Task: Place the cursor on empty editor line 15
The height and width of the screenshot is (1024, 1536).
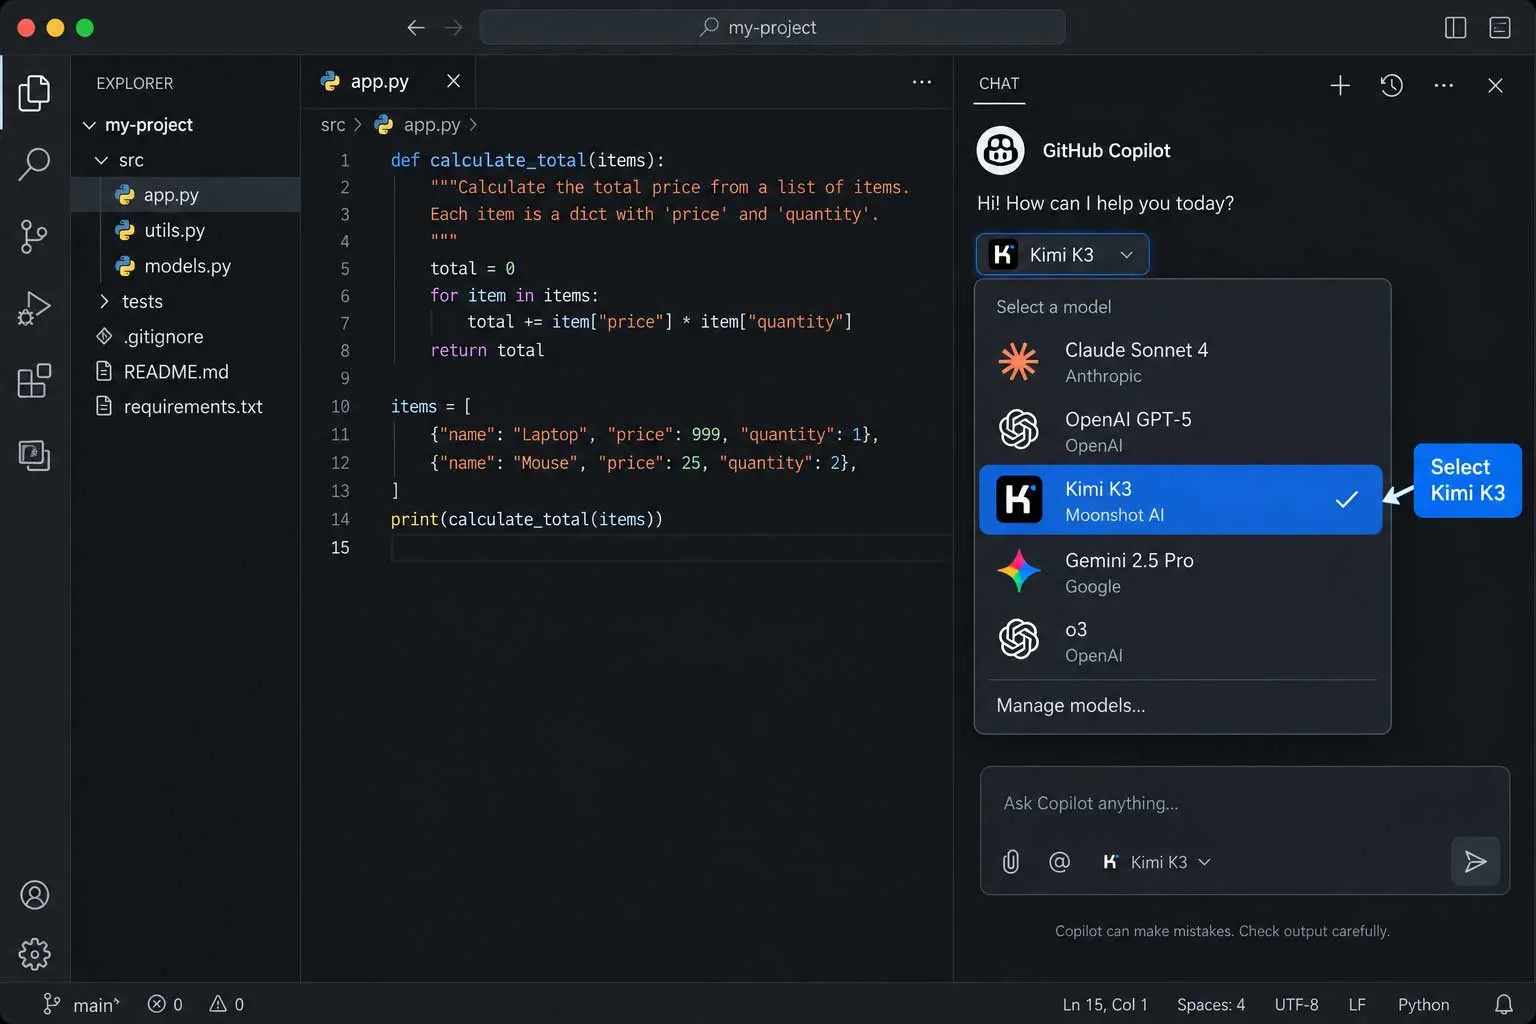Action: (x=670, y=548)
